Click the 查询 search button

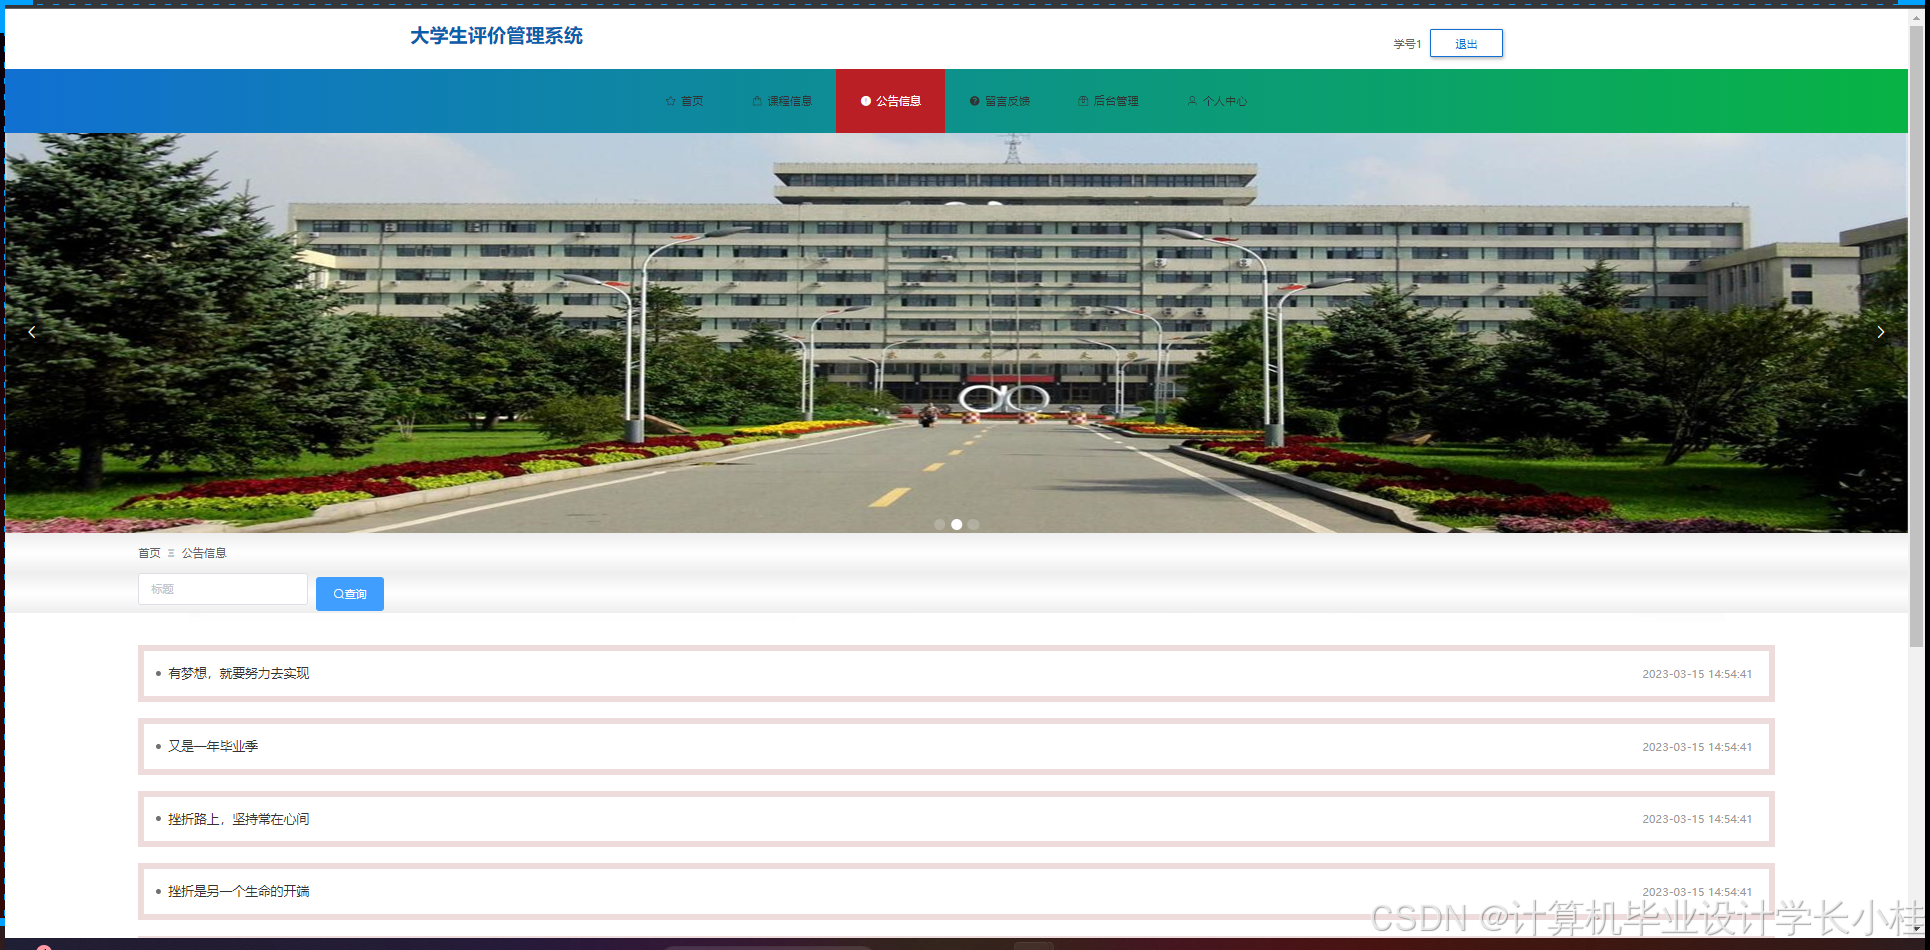350,594
